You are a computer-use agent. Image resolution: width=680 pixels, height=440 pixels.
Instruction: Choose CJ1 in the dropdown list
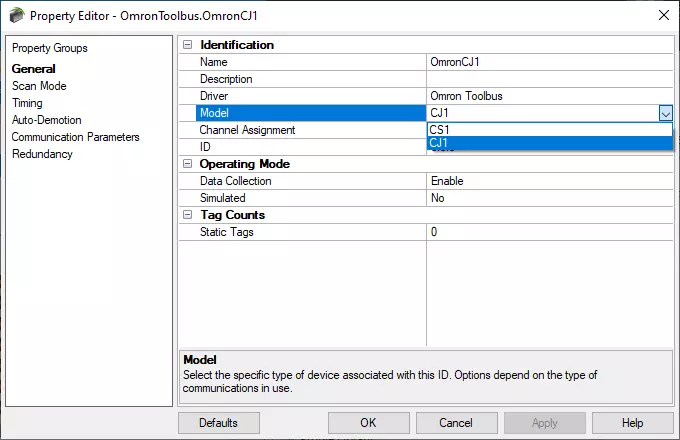pos(549,143)
